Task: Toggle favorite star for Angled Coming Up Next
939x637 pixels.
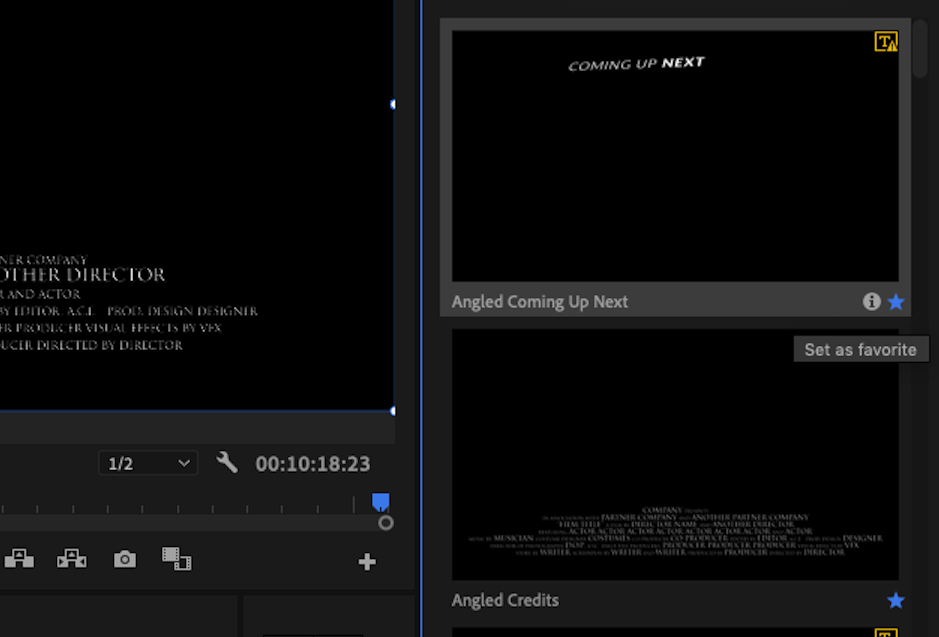Action: click(896, 302)
